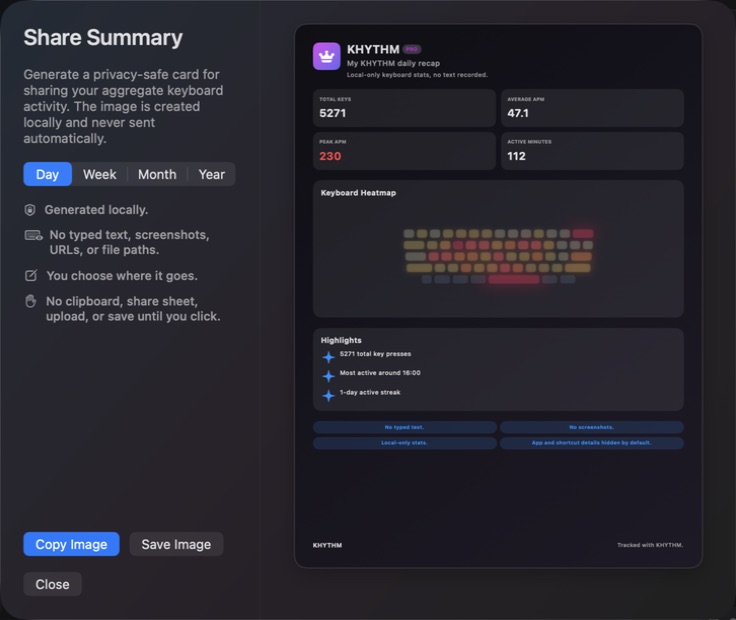Click the sparkle icon beside 1-day active streak
736x620 pixels.
click(x=329, y=395)
